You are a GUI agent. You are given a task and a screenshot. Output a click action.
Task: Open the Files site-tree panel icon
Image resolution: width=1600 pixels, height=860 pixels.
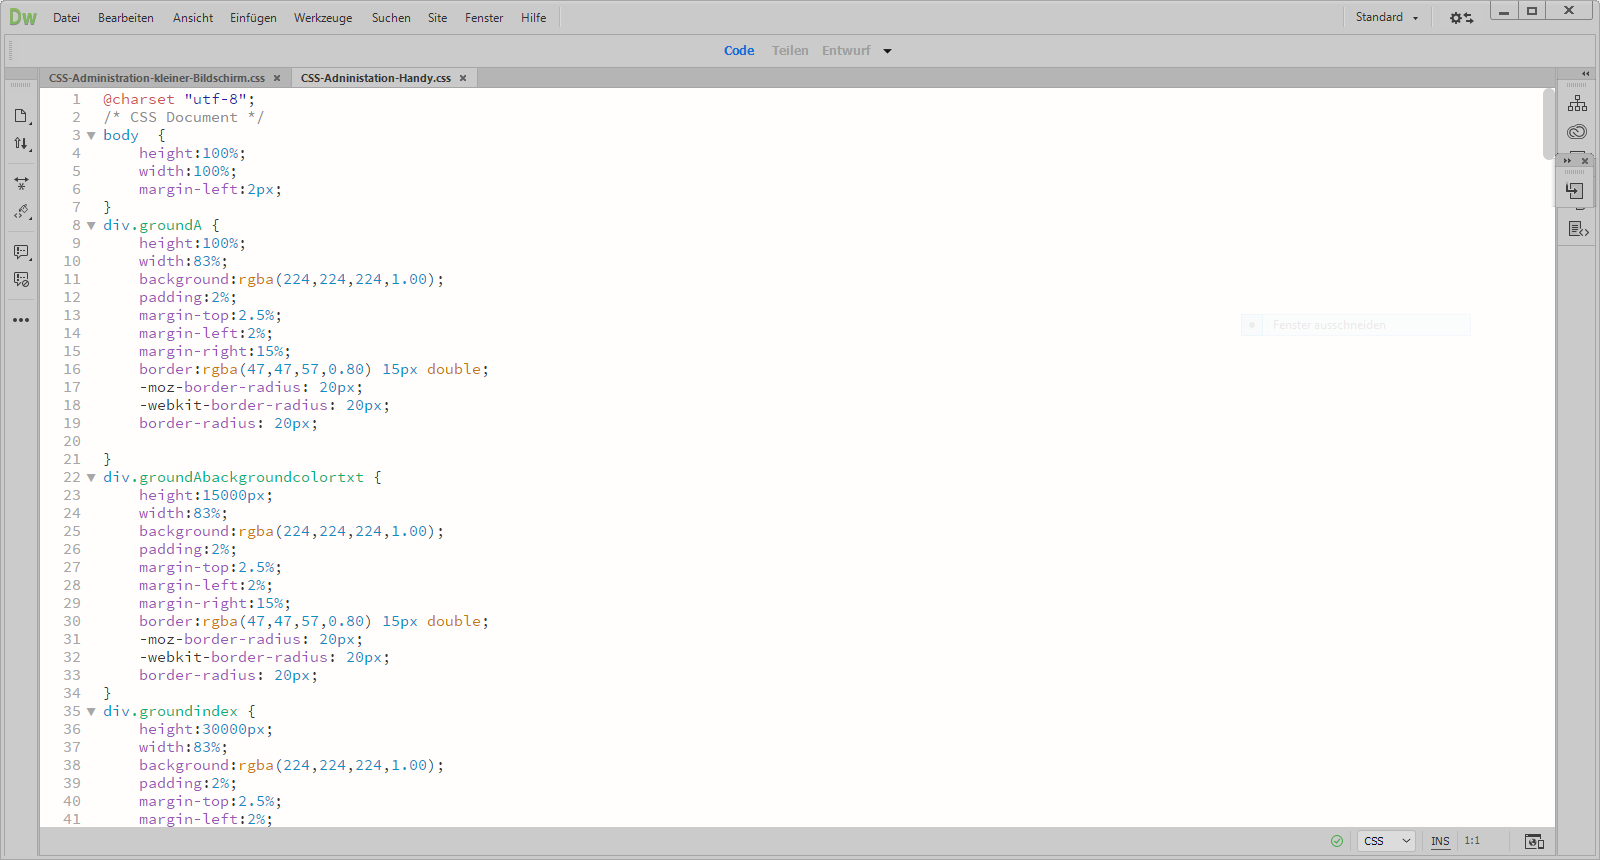[x=1577, y=103]
